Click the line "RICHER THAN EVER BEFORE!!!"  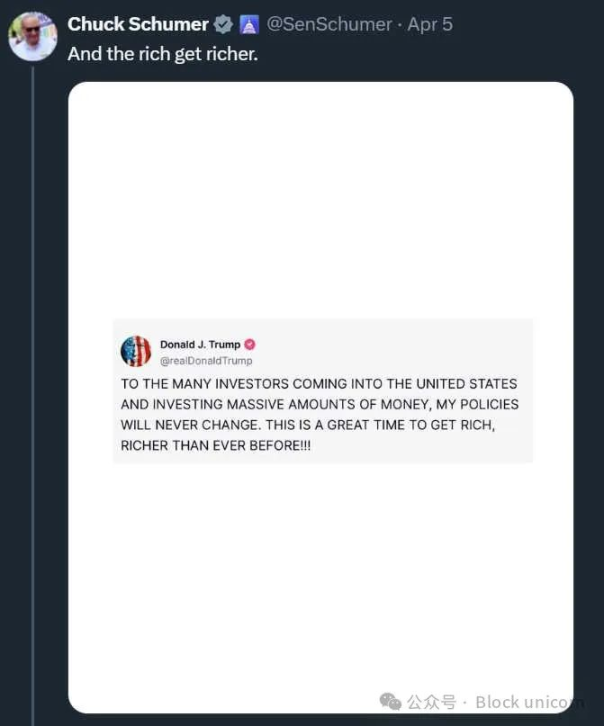215,445
